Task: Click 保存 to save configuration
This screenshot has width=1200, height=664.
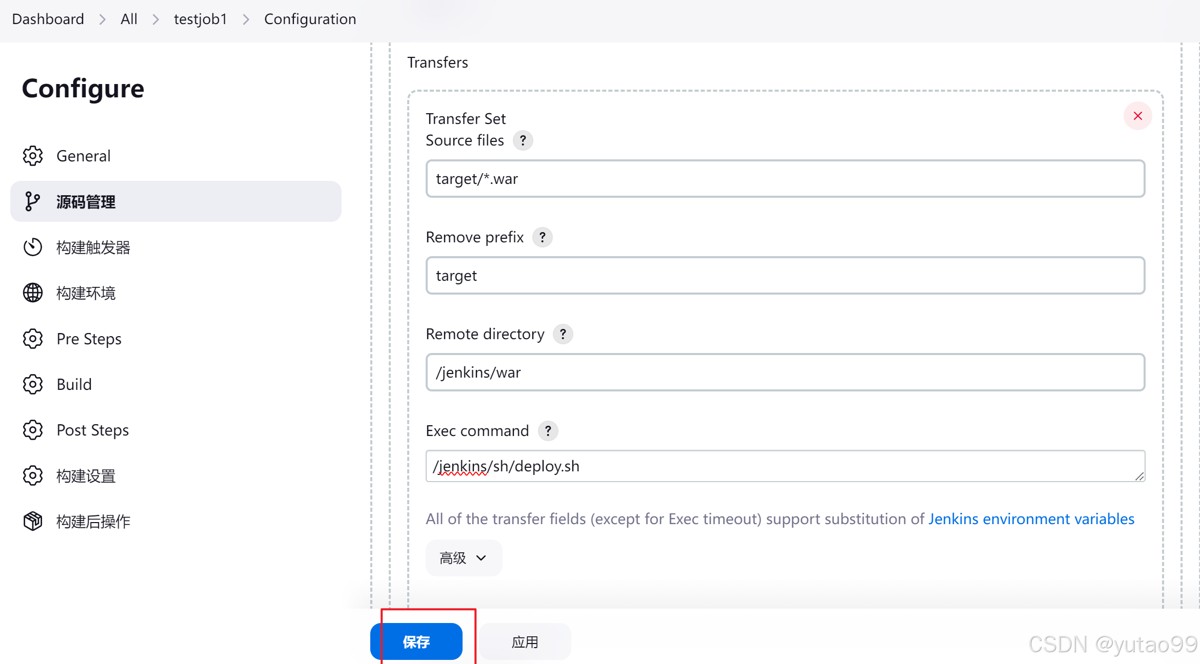Action: pyautogui.click(x=416, y=642)
